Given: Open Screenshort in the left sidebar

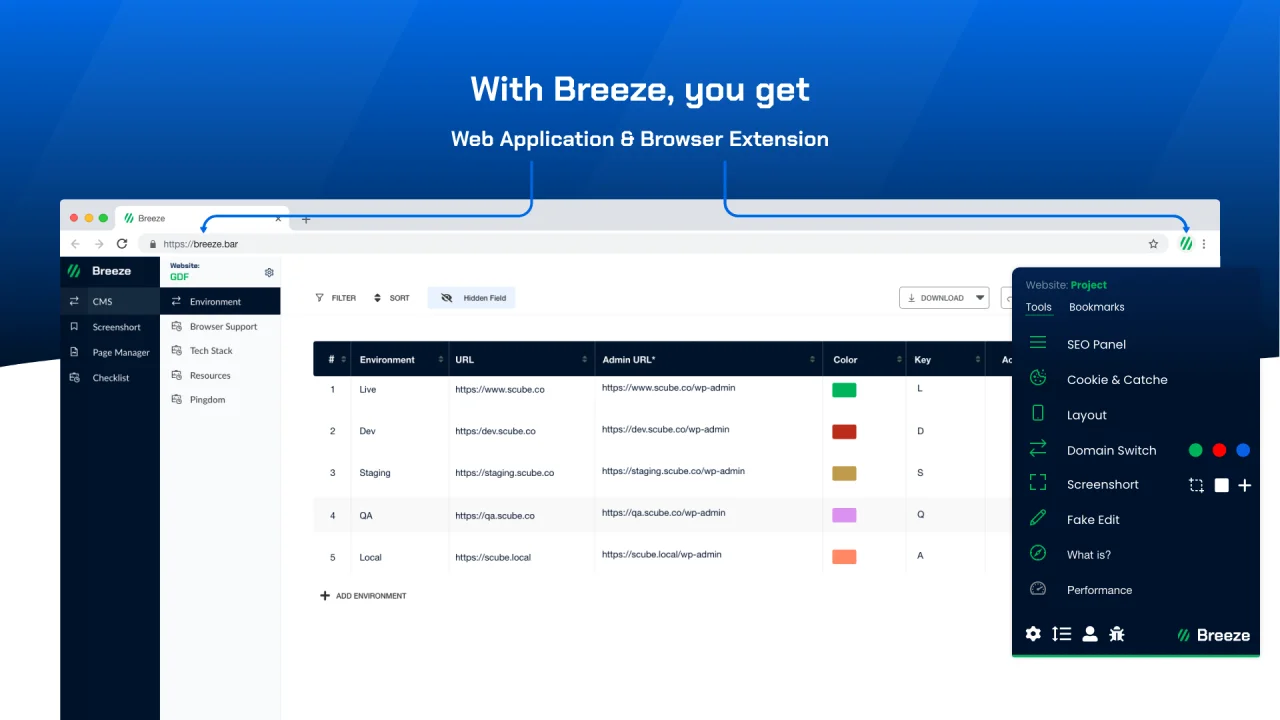Looking at the screenshot, I should click(x=110, y=327).
